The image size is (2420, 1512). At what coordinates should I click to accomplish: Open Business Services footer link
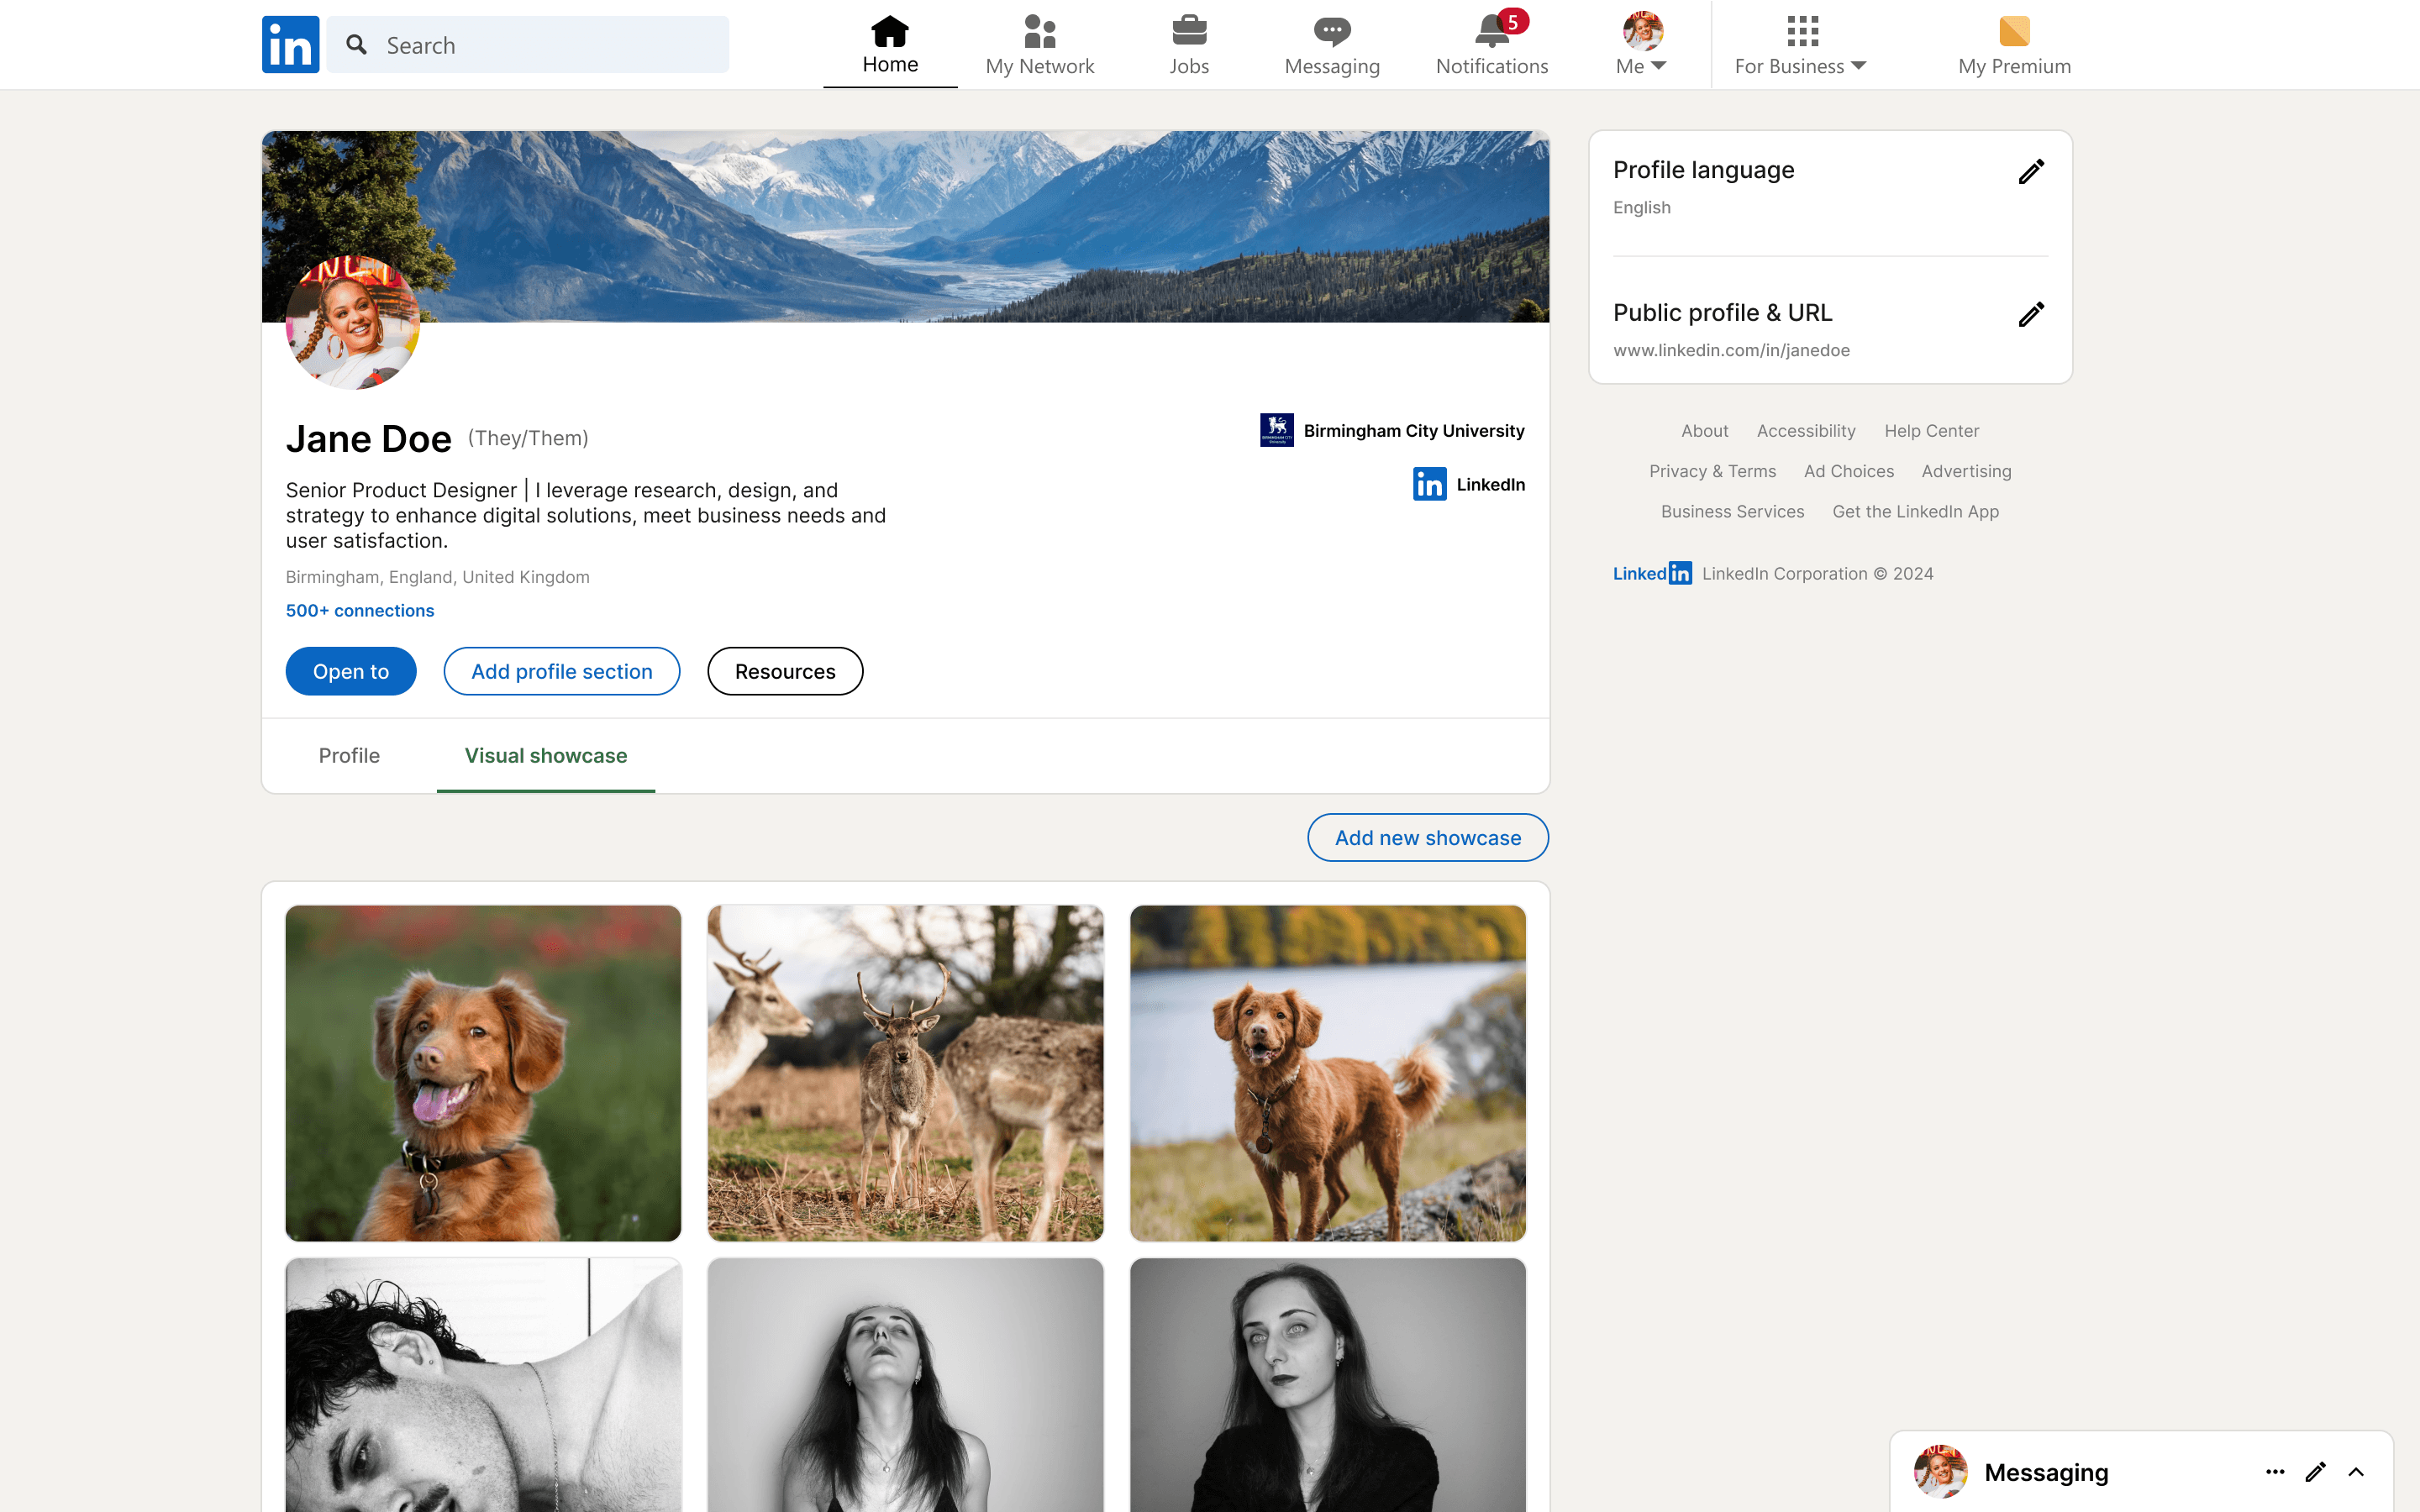point(1732,511)
